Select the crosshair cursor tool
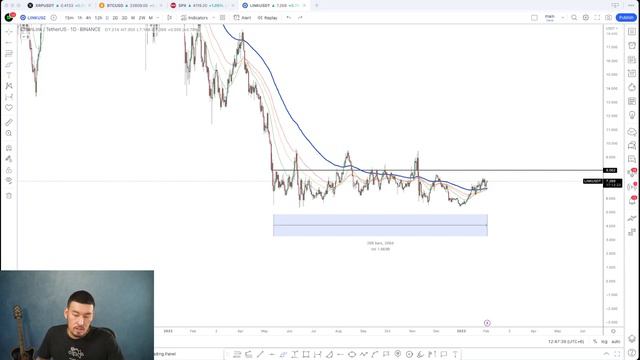Screen dimensions: 640x360 pos(9,32)
